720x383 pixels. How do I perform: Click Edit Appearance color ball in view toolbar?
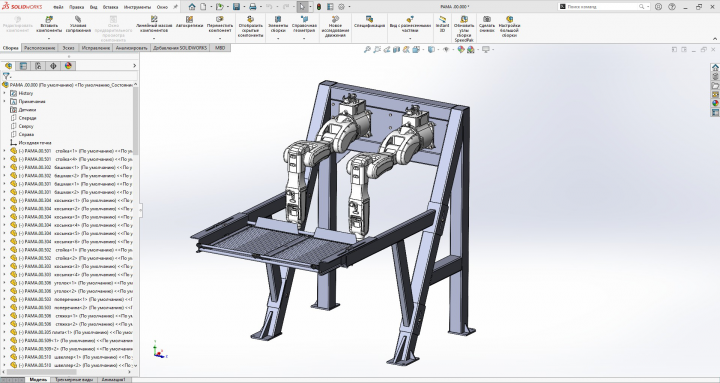click(461, 50)
